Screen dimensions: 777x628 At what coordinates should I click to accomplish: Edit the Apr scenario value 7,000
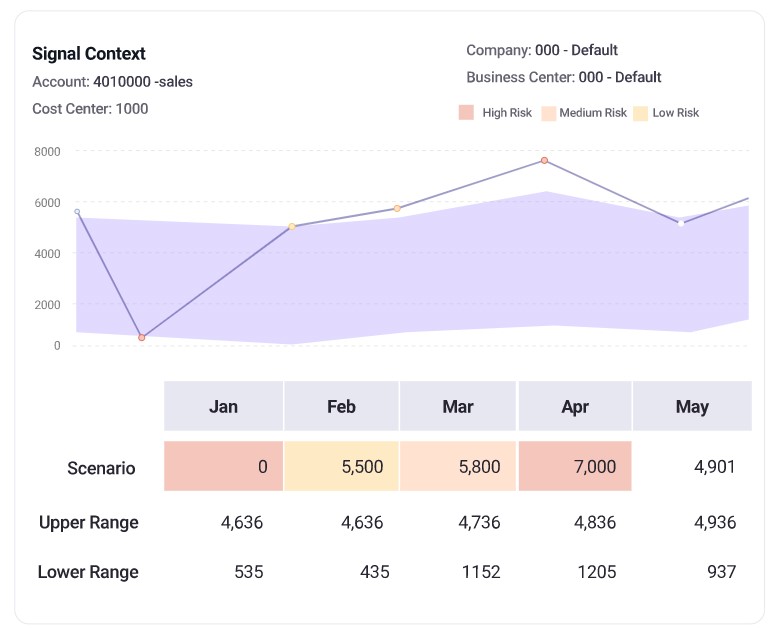point(575,466)
